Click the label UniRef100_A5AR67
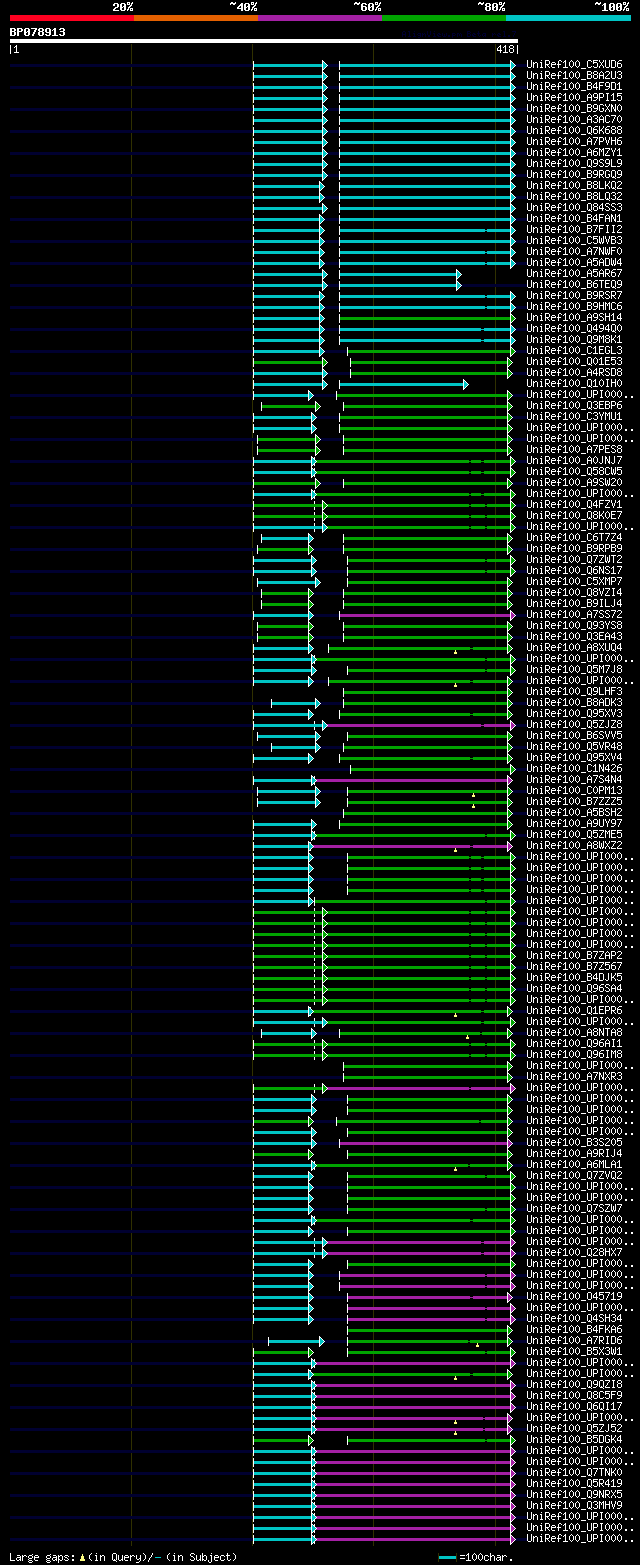640x1565 pixels. click(574, 273)
